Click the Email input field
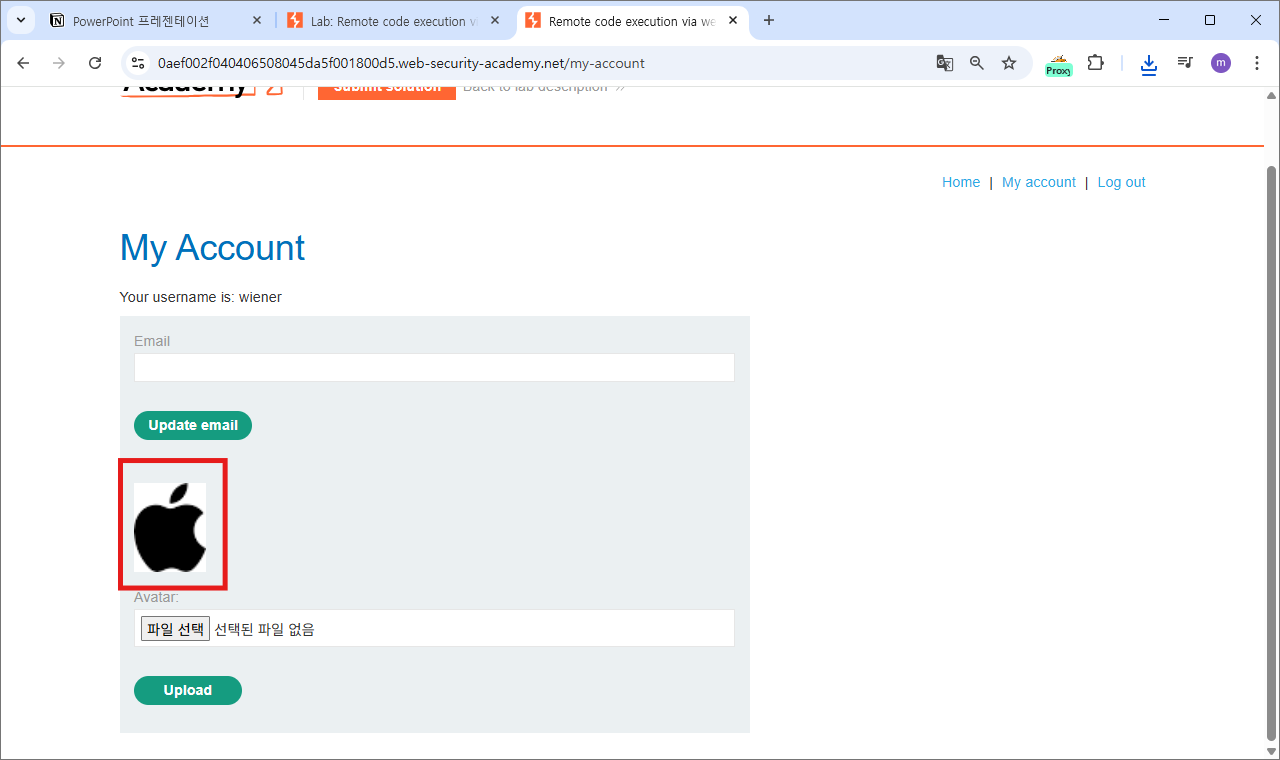 pos(434,367)
